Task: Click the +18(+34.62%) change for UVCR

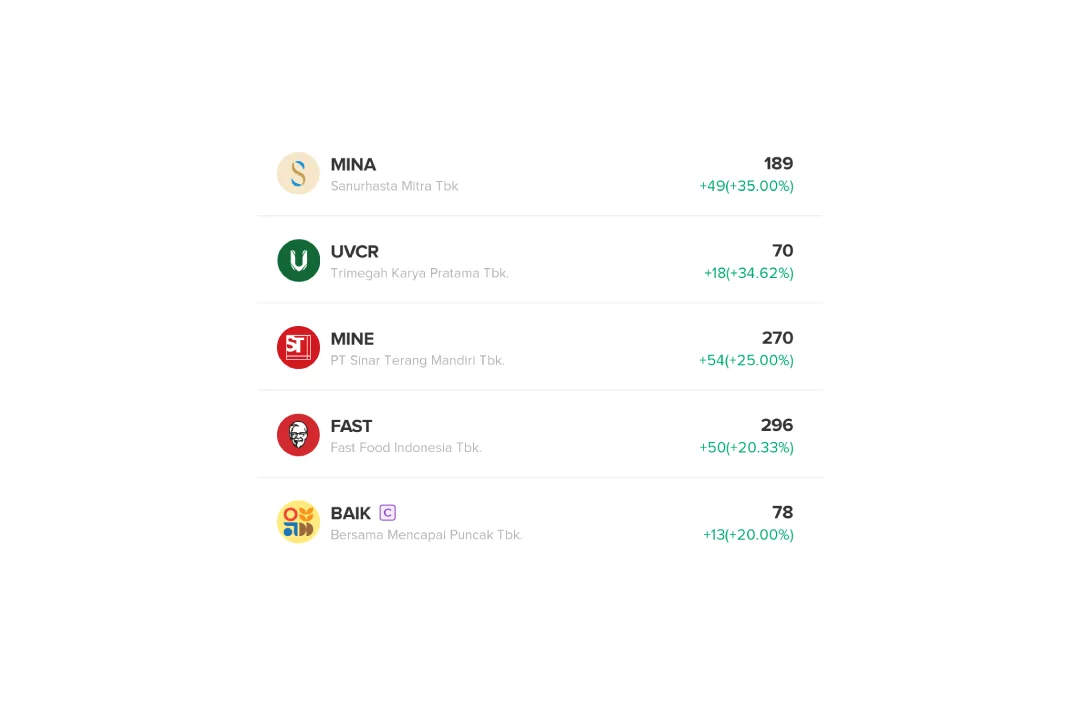Action: [x=749, y=273]
